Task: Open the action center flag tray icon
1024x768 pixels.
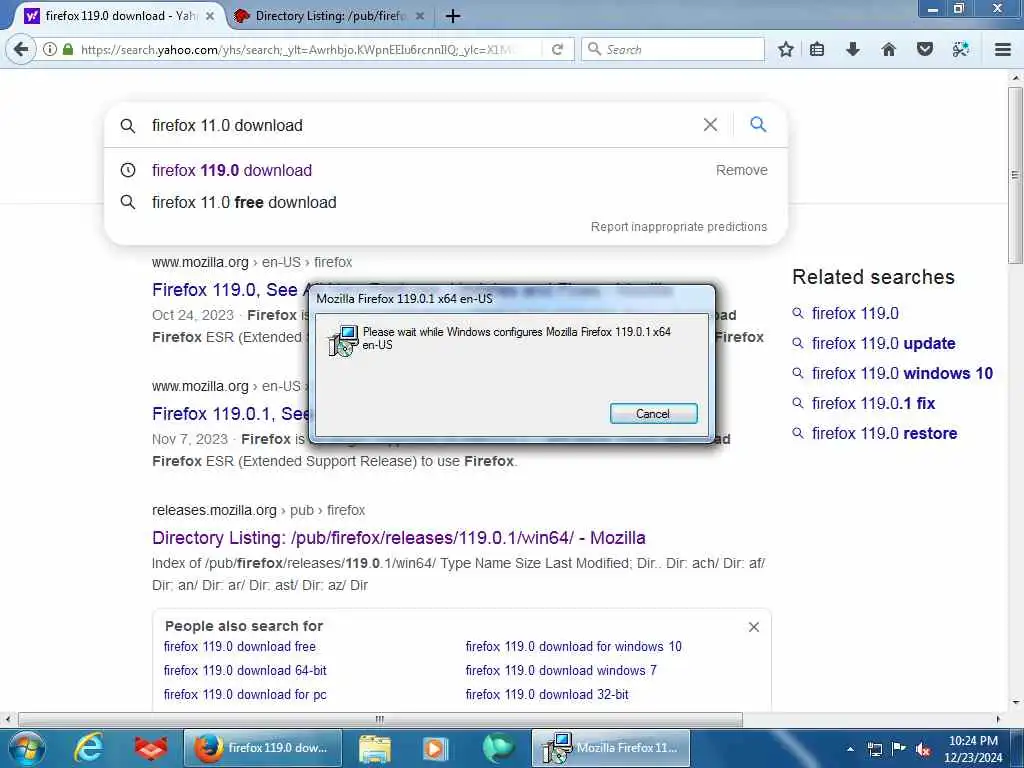Action: click(x=899, y=749)
